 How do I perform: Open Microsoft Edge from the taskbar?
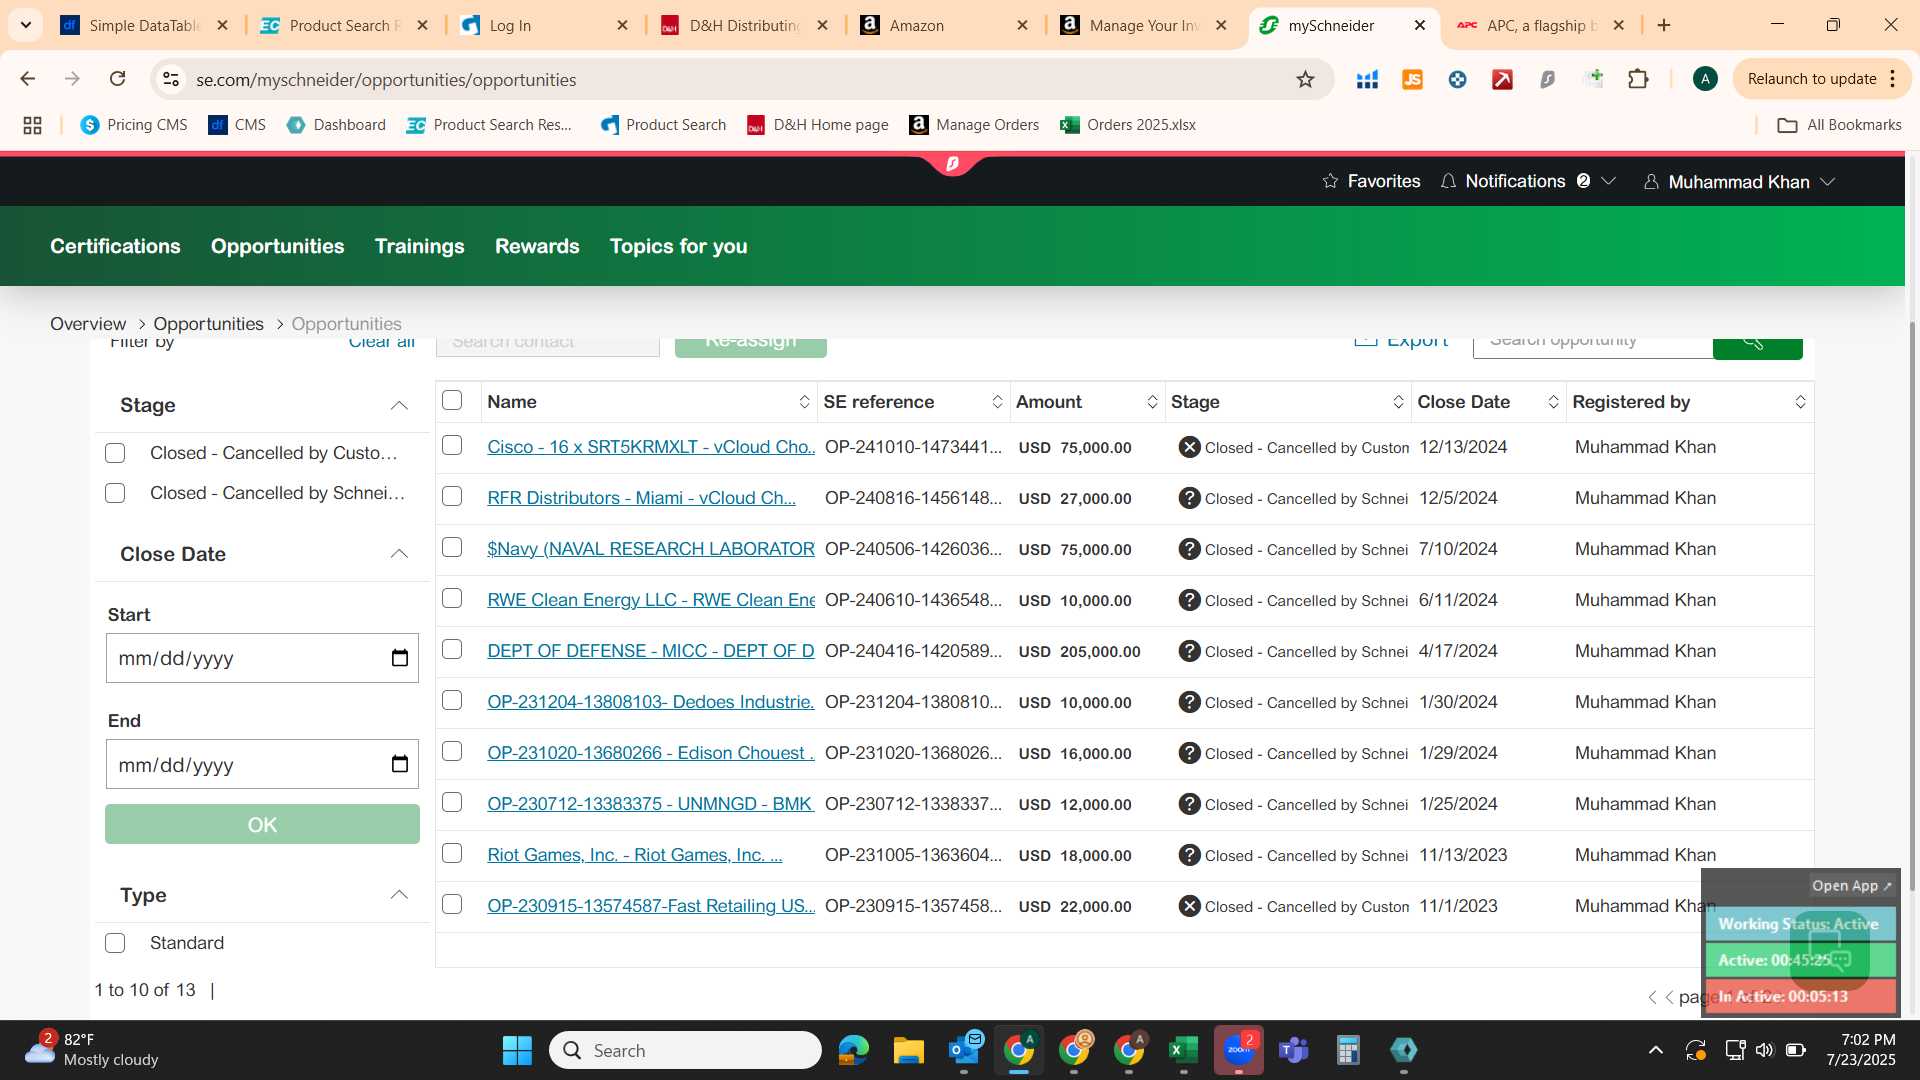854,1050
